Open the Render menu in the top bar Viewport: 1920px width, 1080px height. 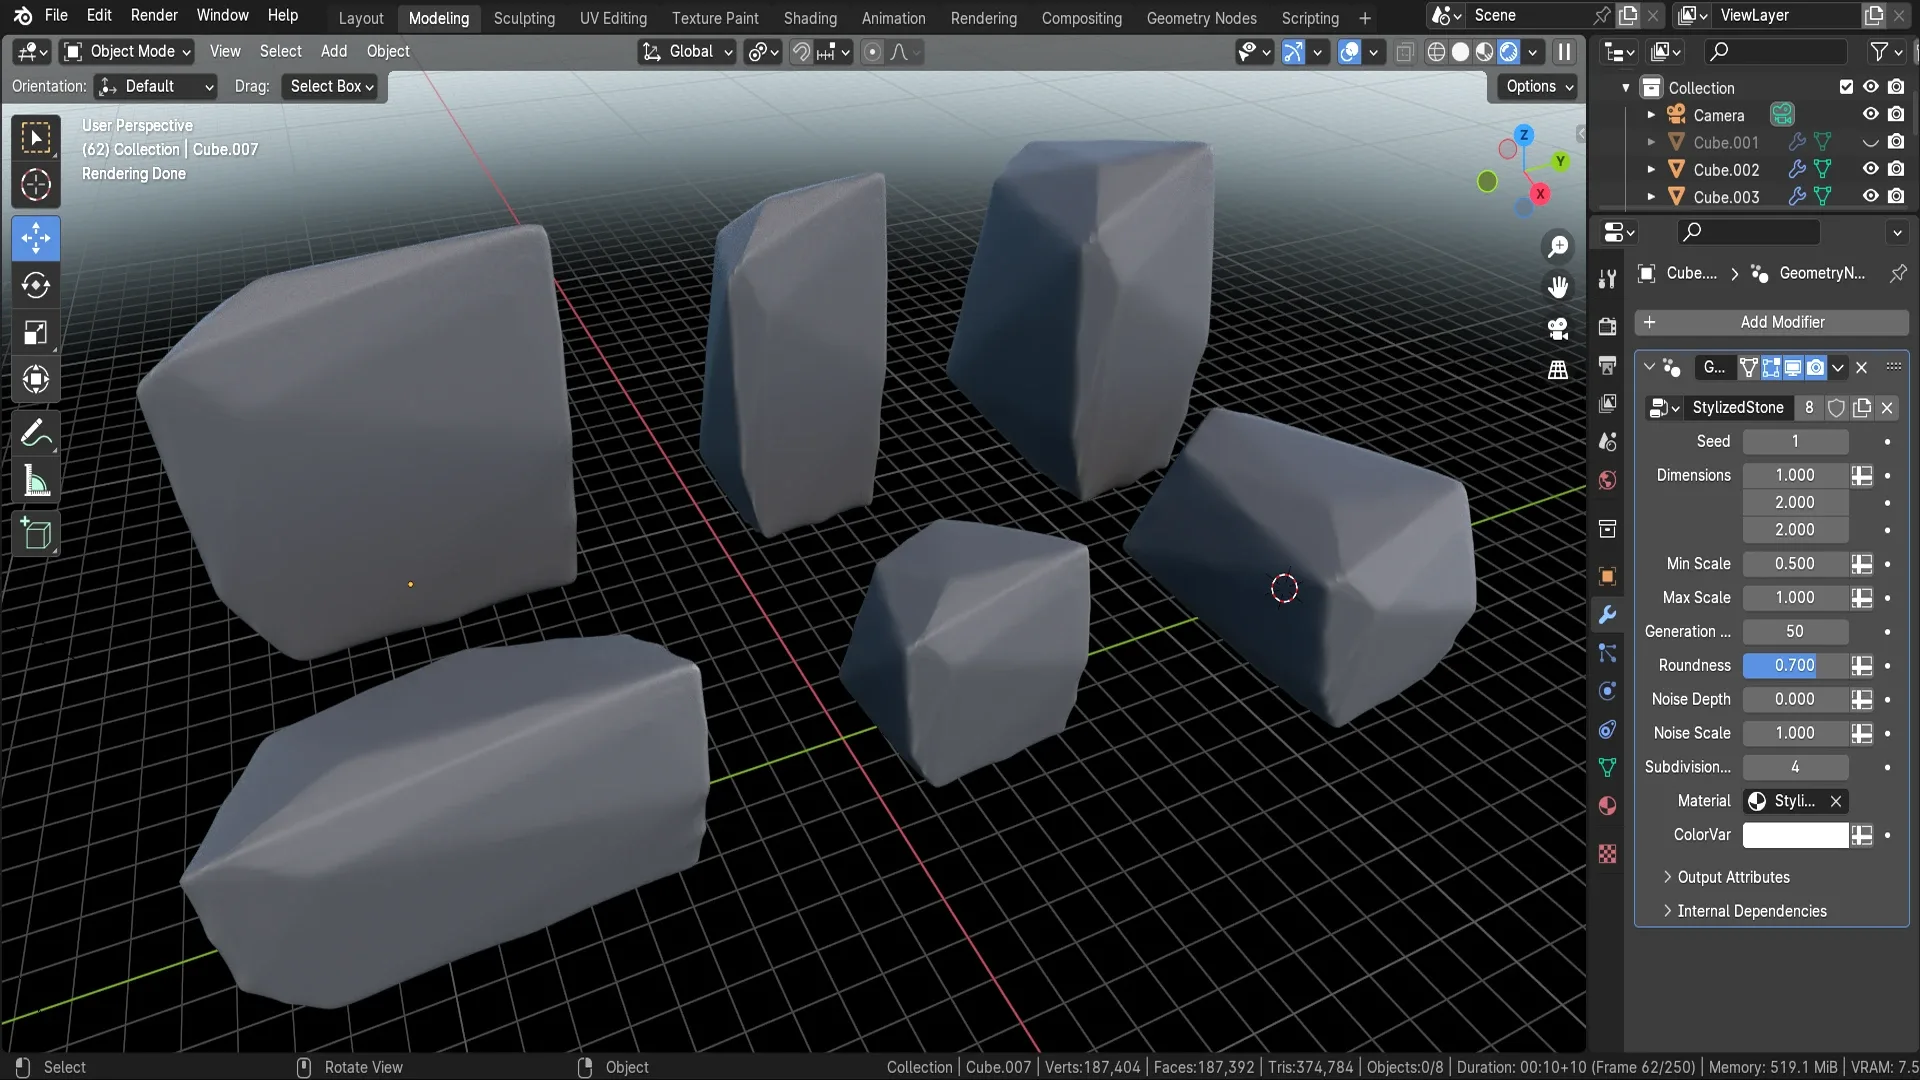[154, 16]
